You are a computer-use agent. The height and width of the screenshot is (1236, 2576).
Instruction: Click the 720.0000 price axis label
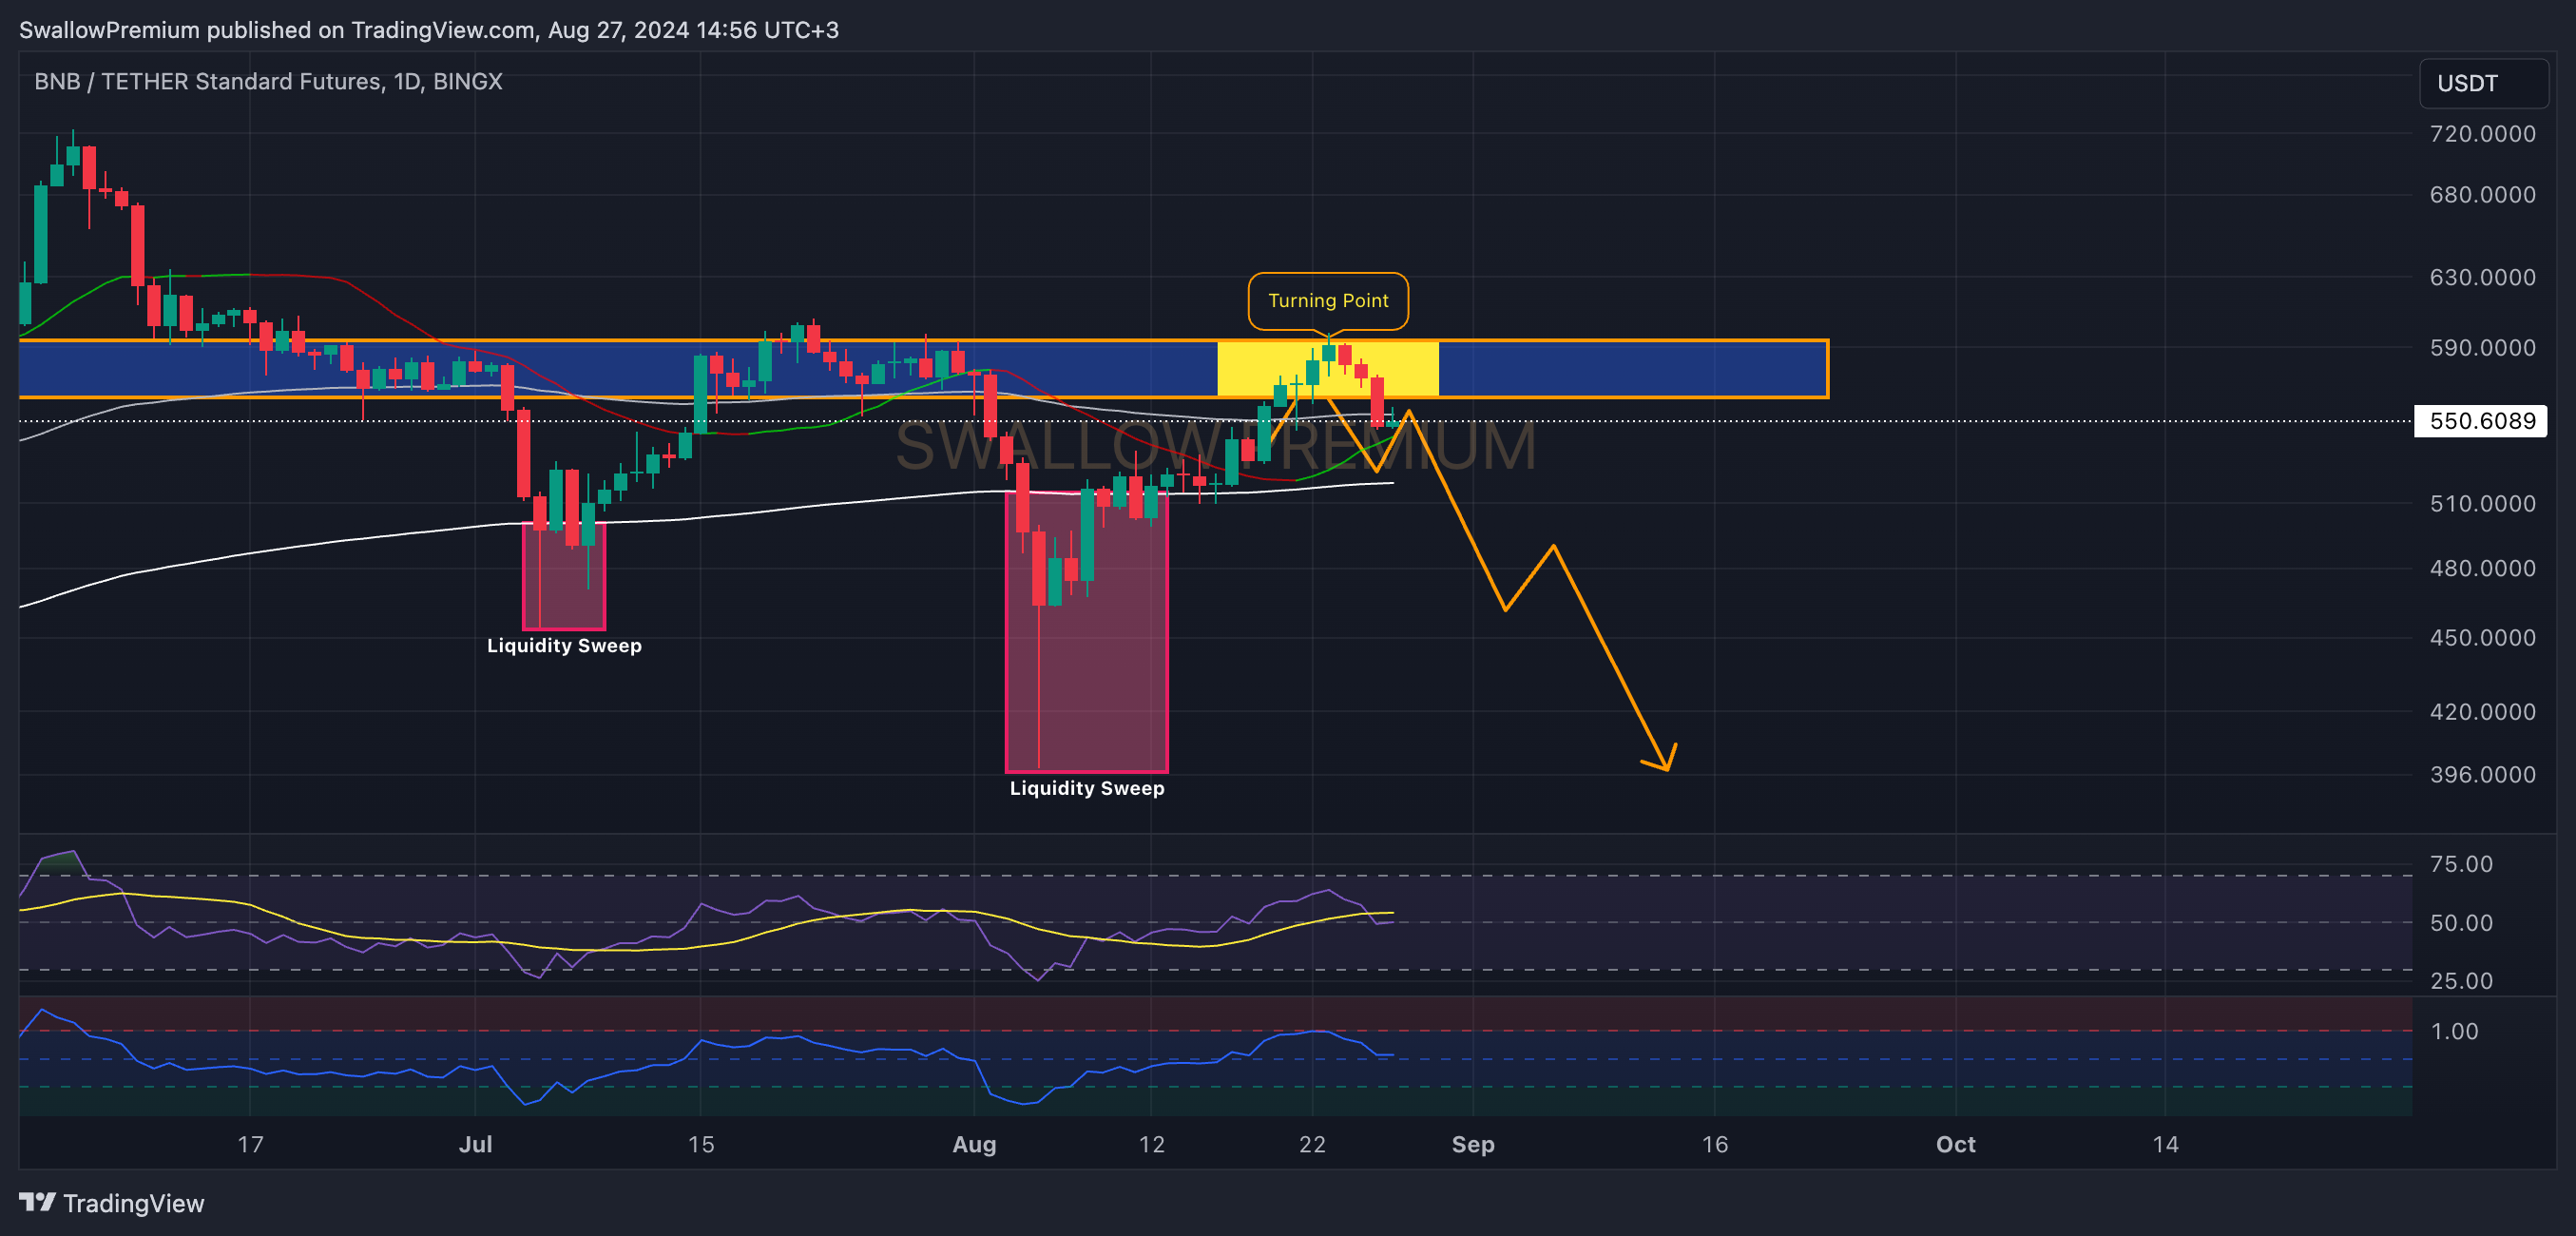tap(2482, 134)
